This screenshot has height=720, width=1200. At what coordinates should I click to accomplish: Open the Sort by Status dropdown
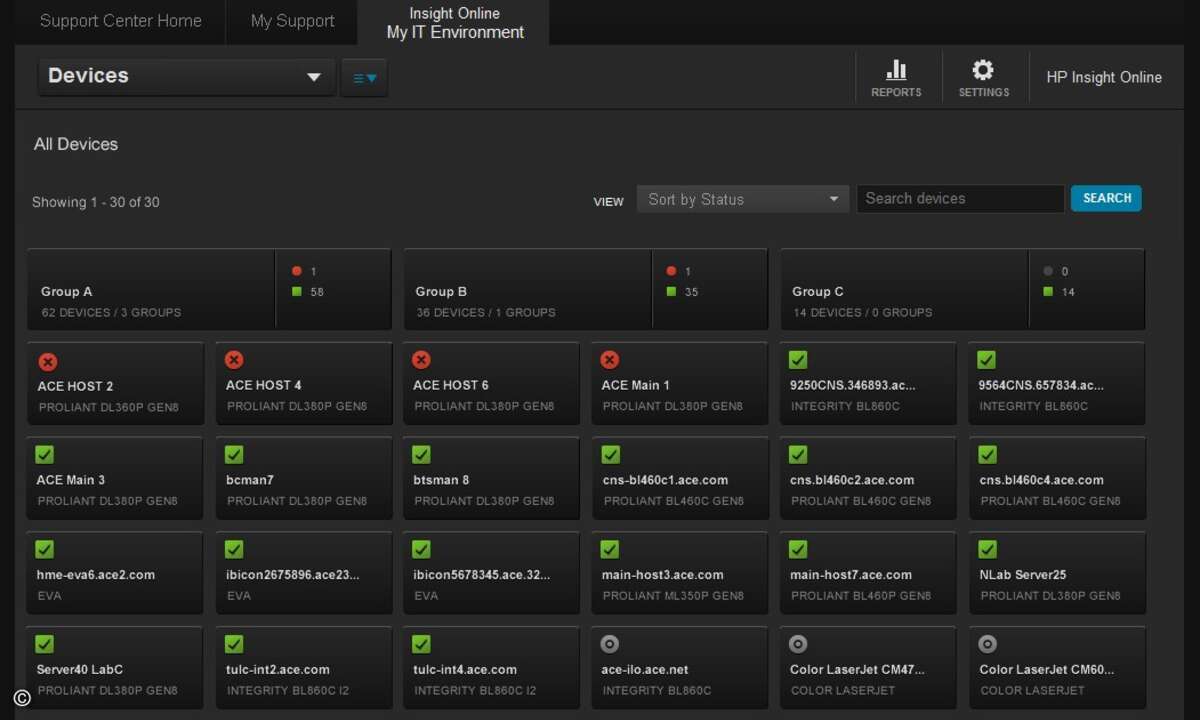coord(743,199)
